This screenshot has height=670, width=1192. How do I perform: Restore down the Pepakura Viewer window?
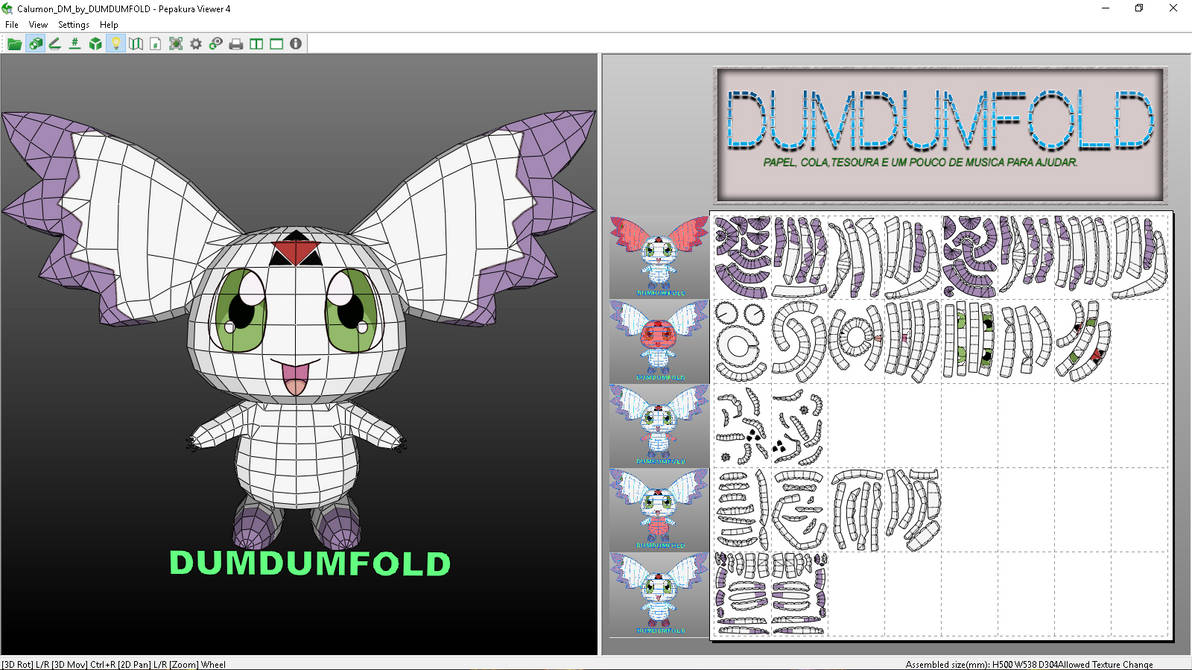(1139, 8)
